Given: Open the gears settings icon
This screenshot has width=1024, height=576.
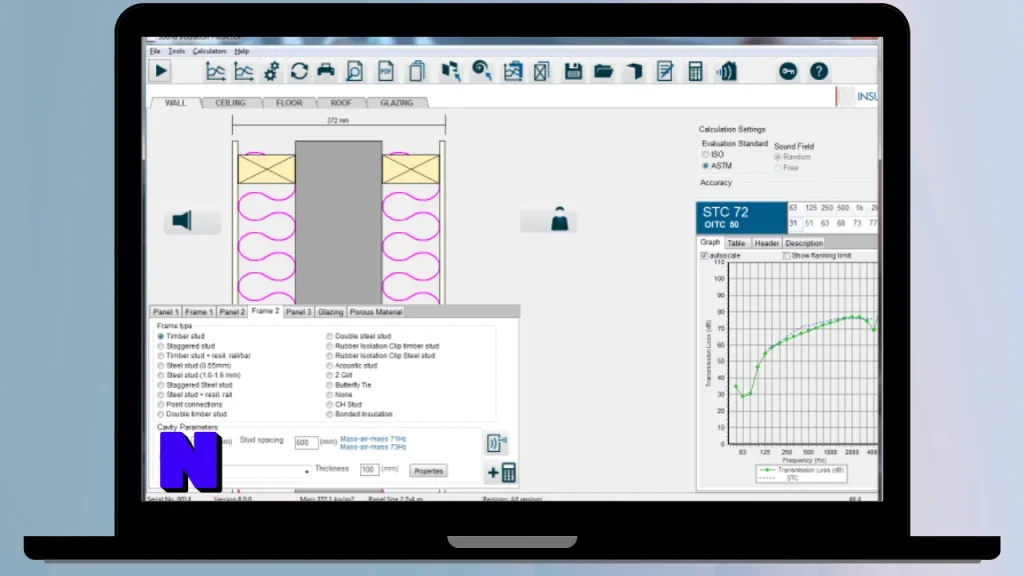Looking at the screenshot, I should click(272, 71).
